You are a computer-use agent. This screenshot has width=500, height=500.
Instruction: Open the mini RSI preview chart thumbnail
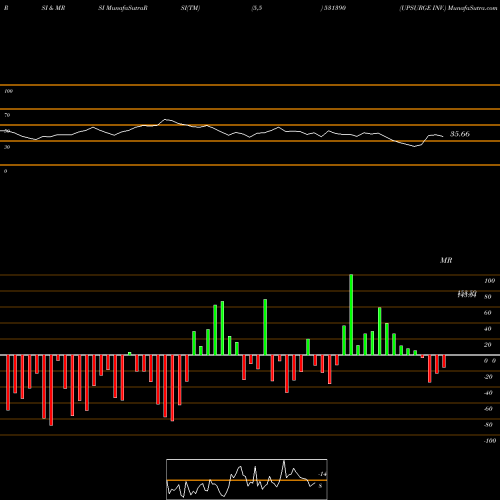click(247, 479)
